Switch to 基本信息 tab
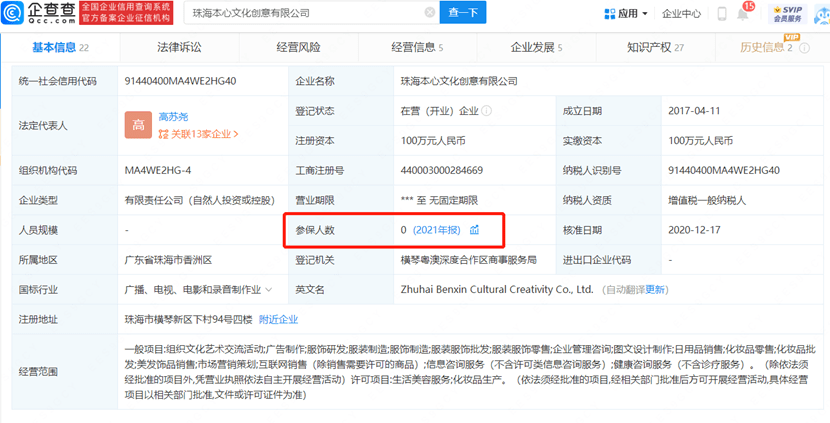The width and height of the screenshot is (830, 423). (x=60, y=48)
